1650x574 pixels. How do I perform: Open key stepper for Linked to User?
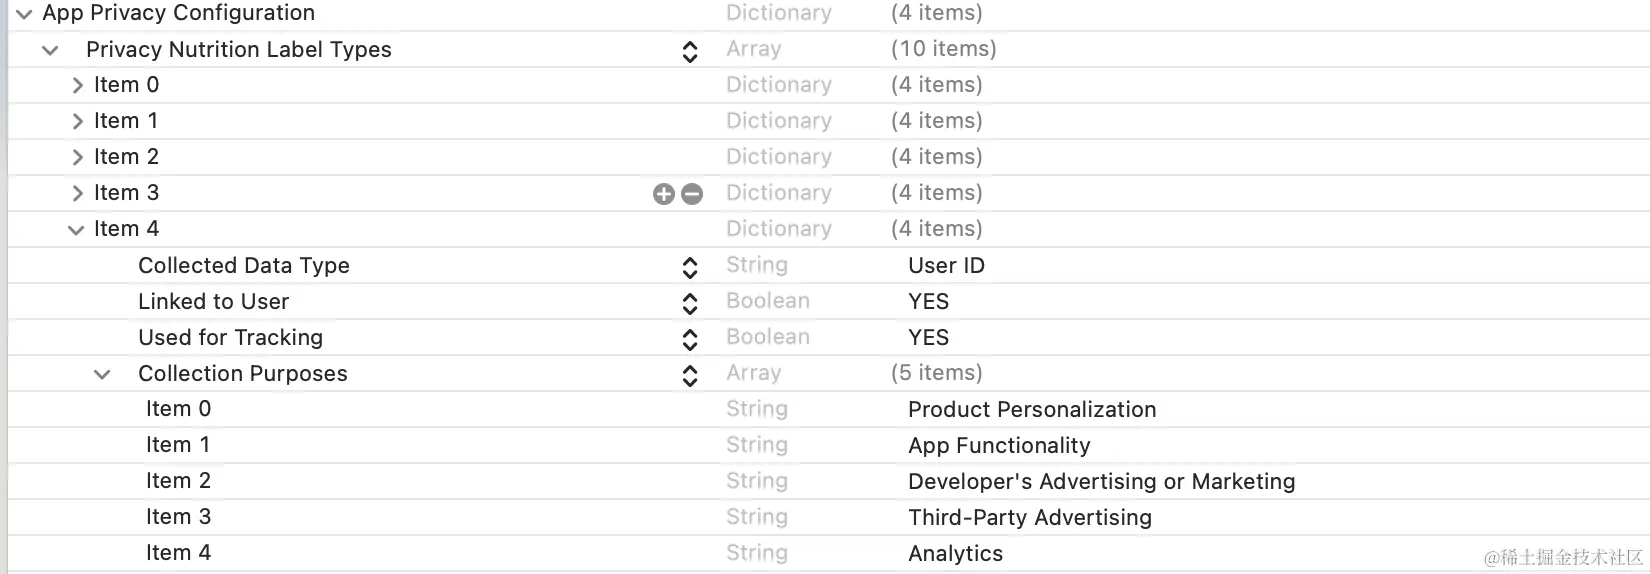(690, 304)
